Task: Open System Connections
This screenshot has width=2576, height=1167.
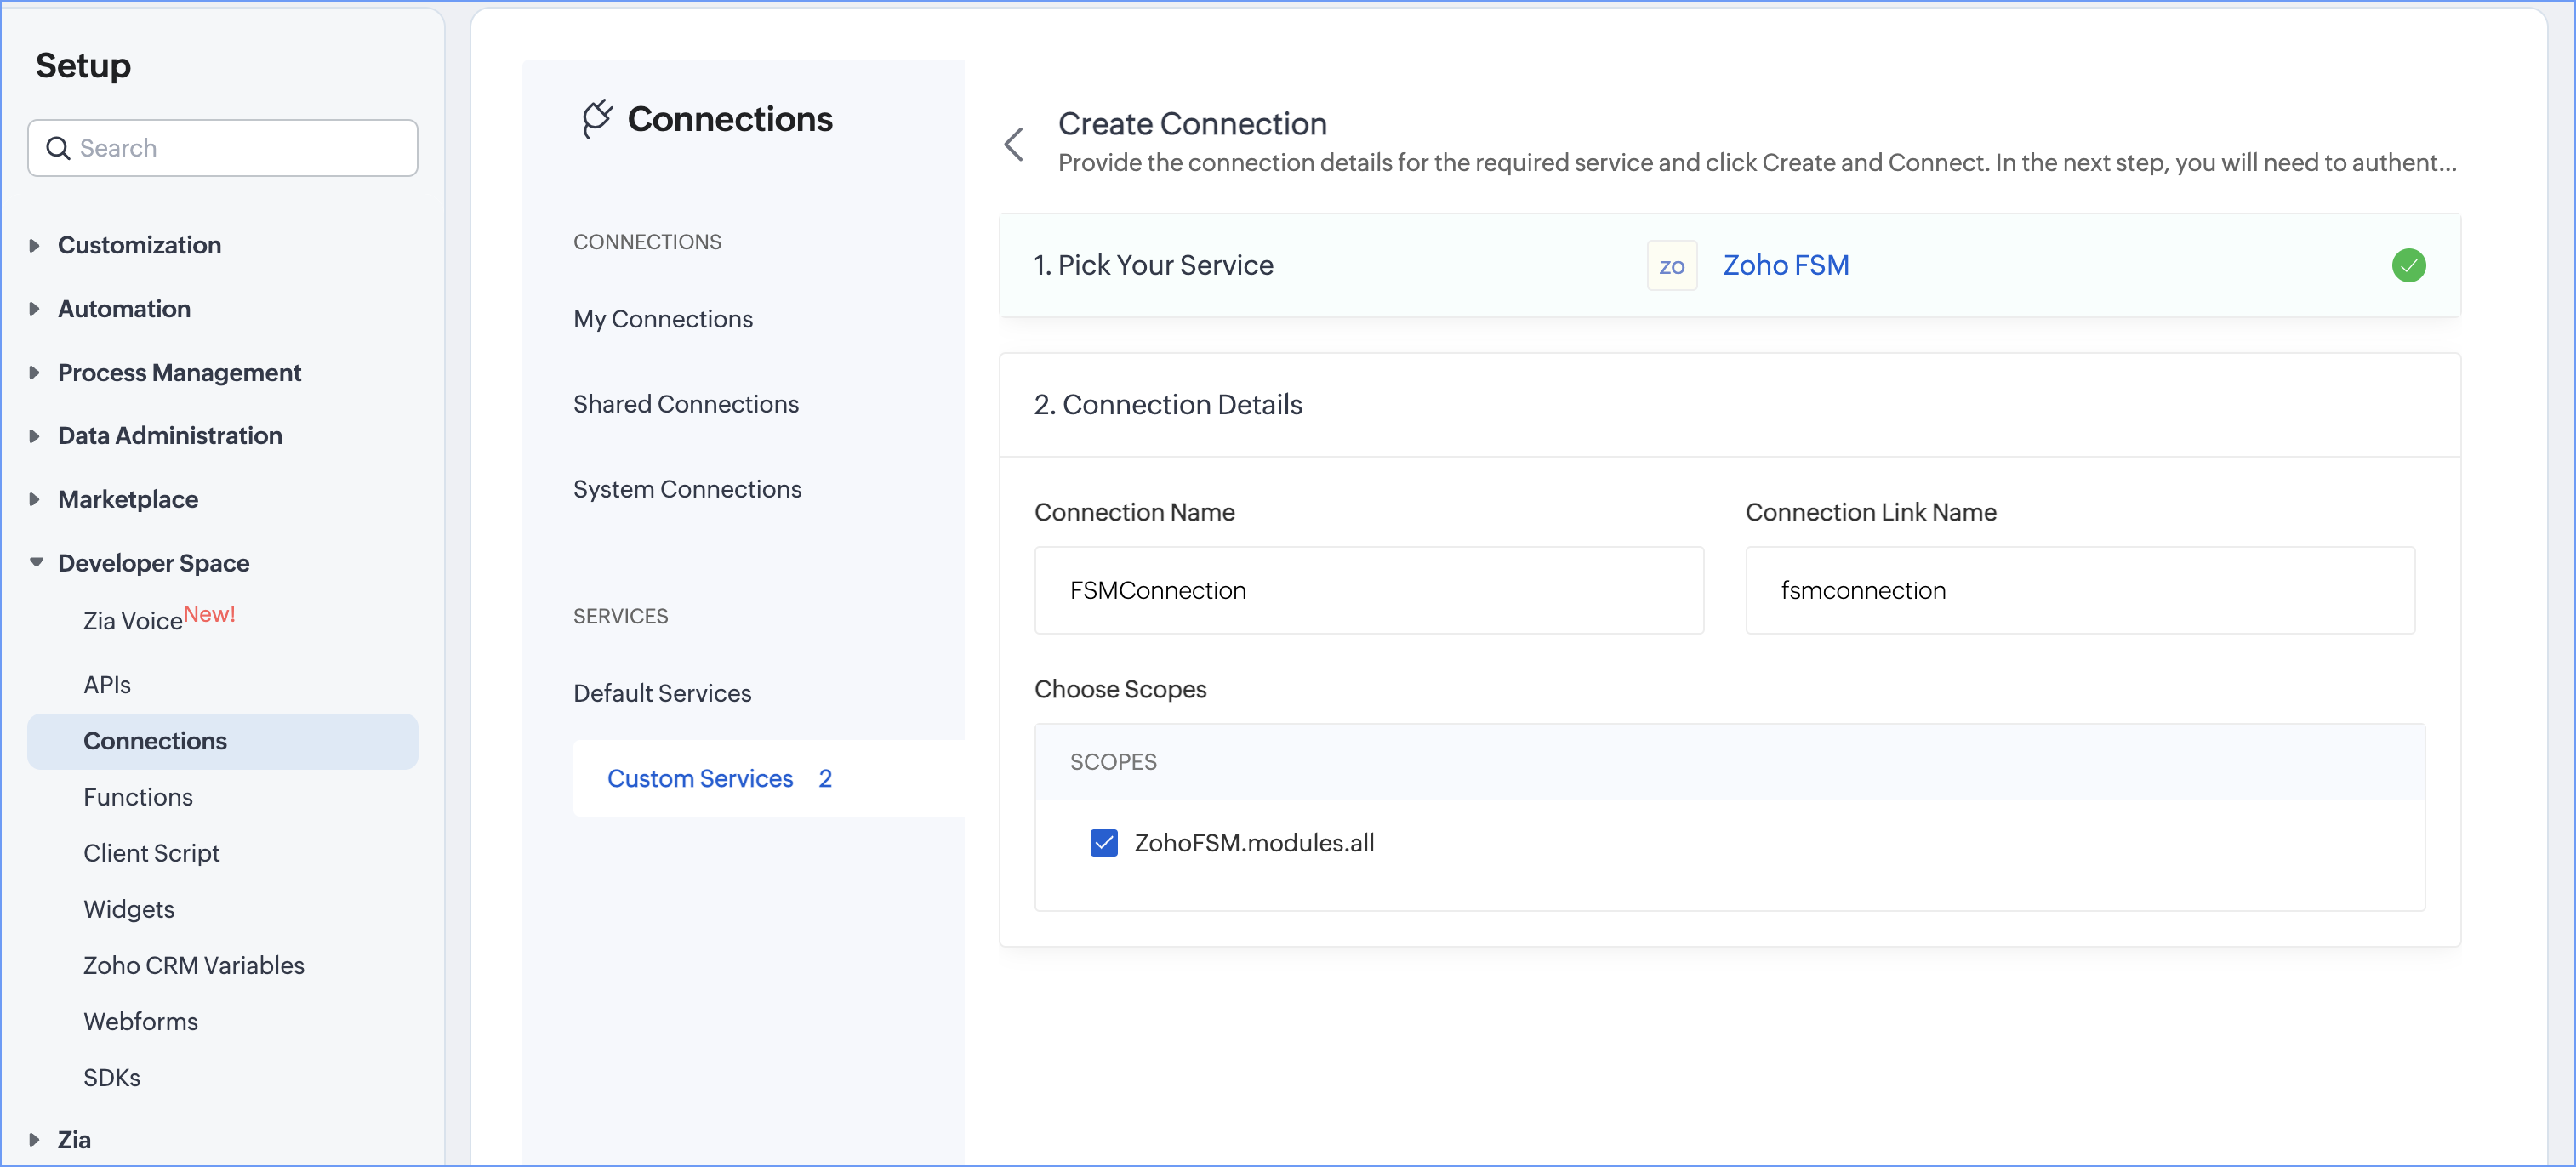Action: 687,489
